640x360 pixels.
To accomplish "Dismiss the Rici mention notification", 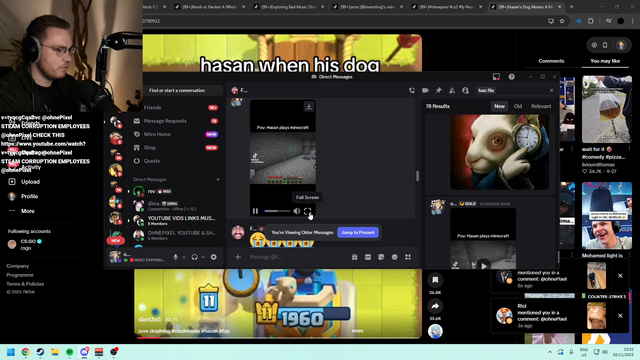I will click(620, 316).
